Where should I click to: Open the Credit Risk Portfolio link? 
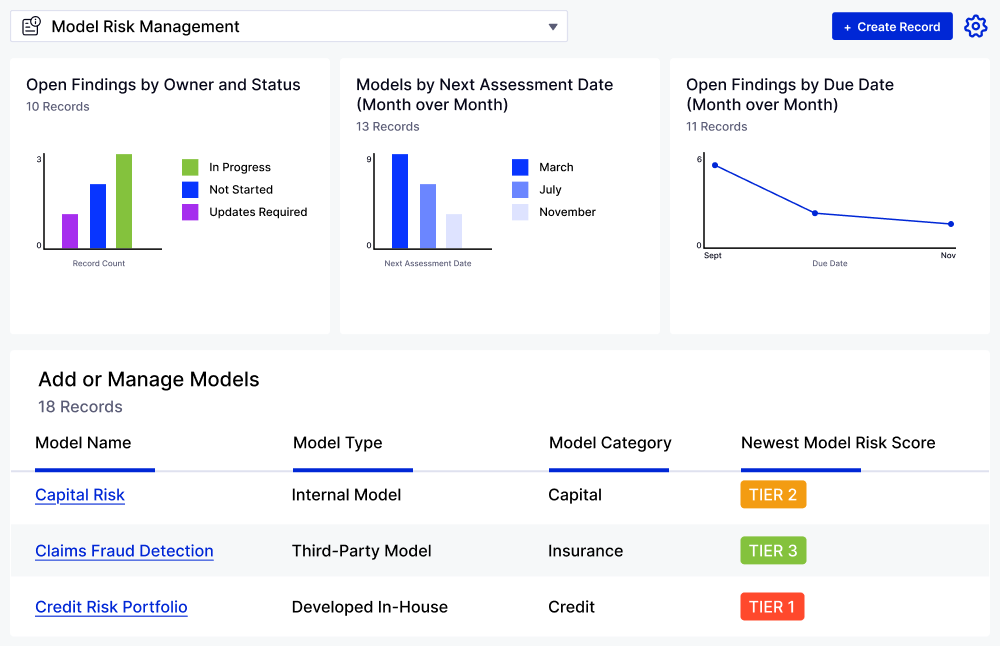(111, 607)
